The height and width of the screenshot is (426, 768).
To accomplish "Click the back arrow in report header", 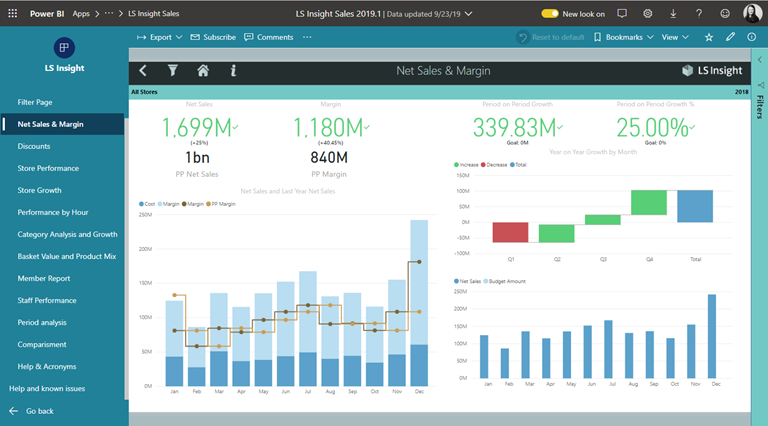I will 143,71.
